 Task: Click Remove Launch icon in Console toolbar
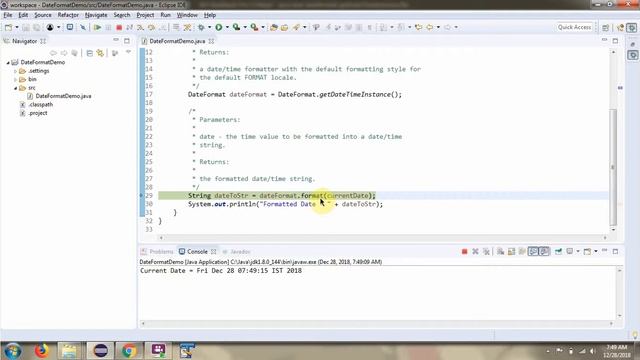click(x=475, y=251)
